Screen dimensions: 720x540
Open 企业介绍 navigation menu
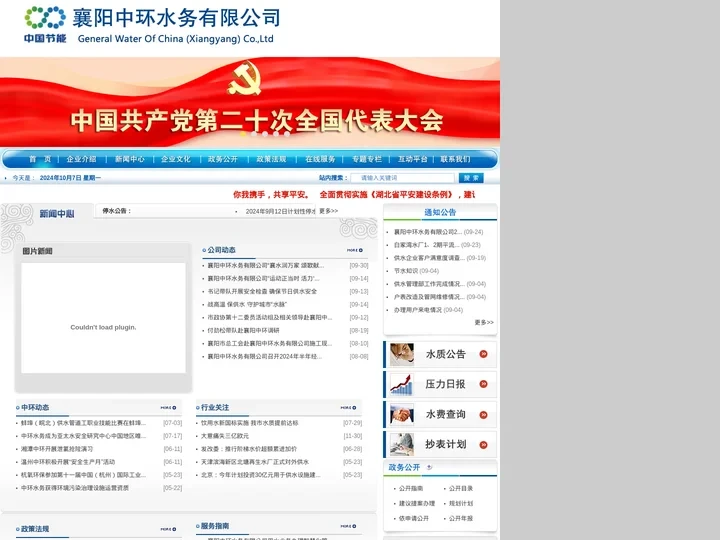(81, 159)
